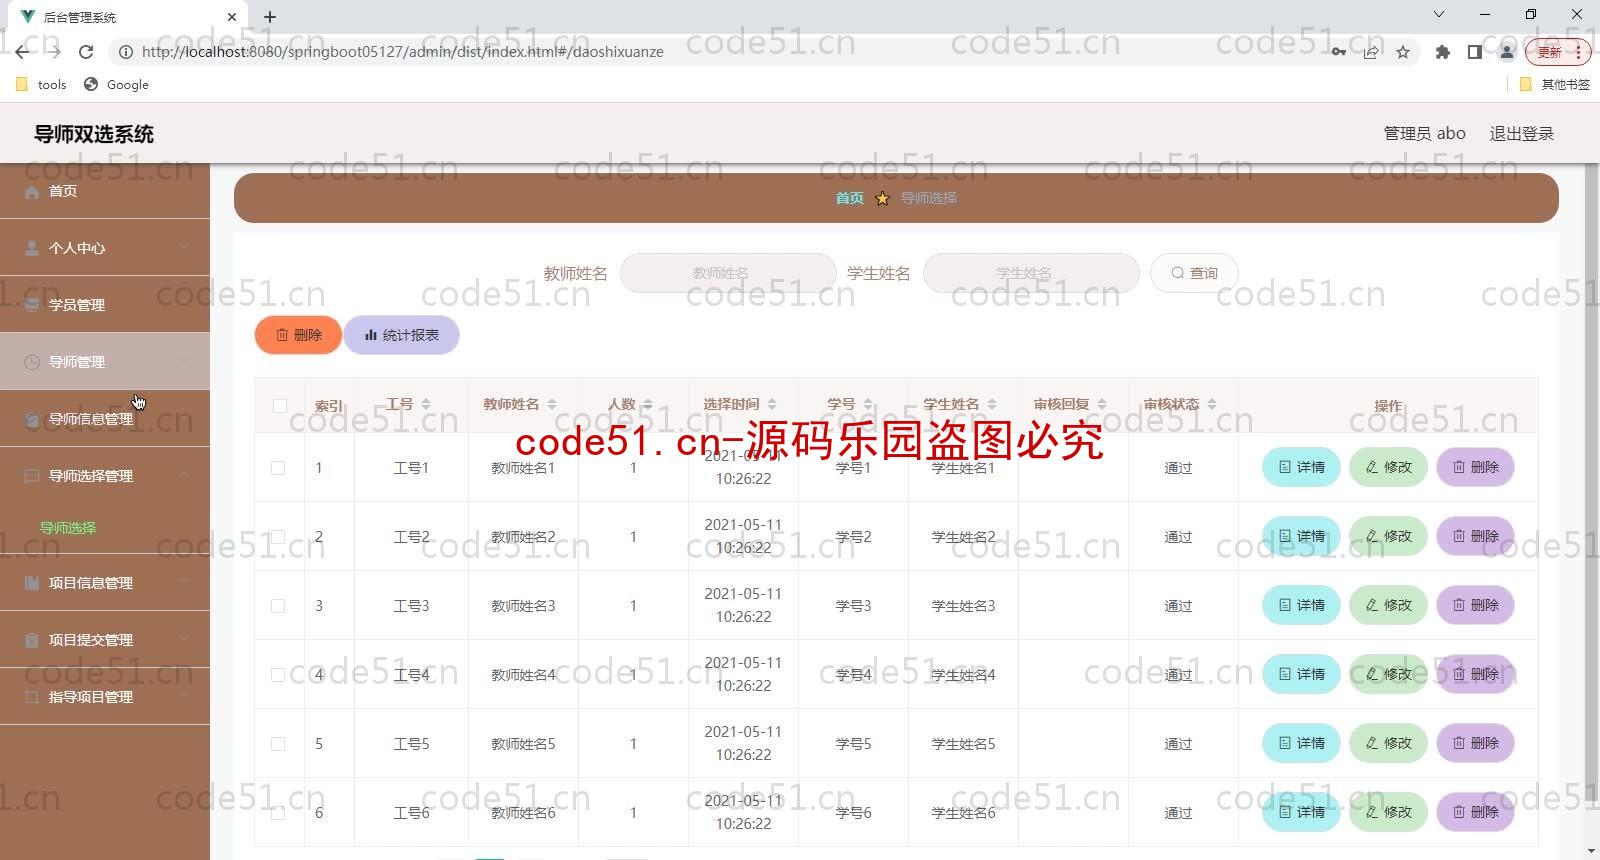Image resolution: width=1600 pixels, height=860 pixels.
Task: Check the checkbox for row 工号6
Action: tap(278, 813)
